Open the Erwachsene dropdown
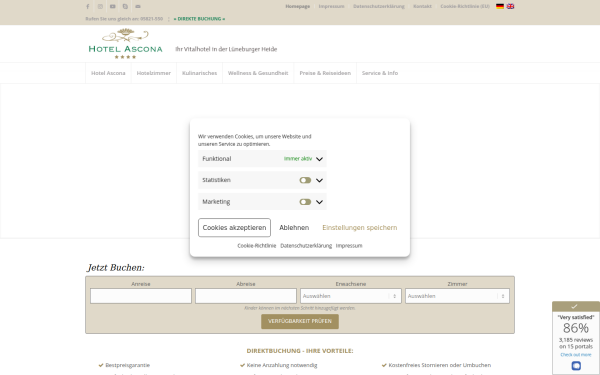This screenshot has width=600, height=375. (x=351, y=296)
